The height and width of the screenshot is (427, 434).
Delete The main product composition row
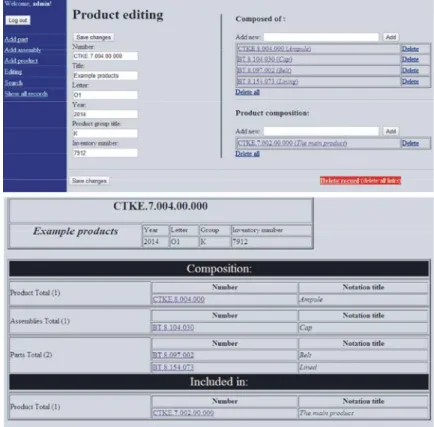[x=410, y=143]
